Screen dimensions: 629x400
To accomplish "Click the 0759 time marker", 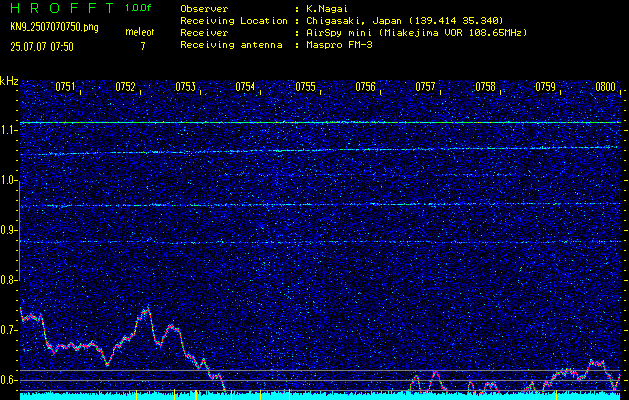I will [x=546, y=87].
